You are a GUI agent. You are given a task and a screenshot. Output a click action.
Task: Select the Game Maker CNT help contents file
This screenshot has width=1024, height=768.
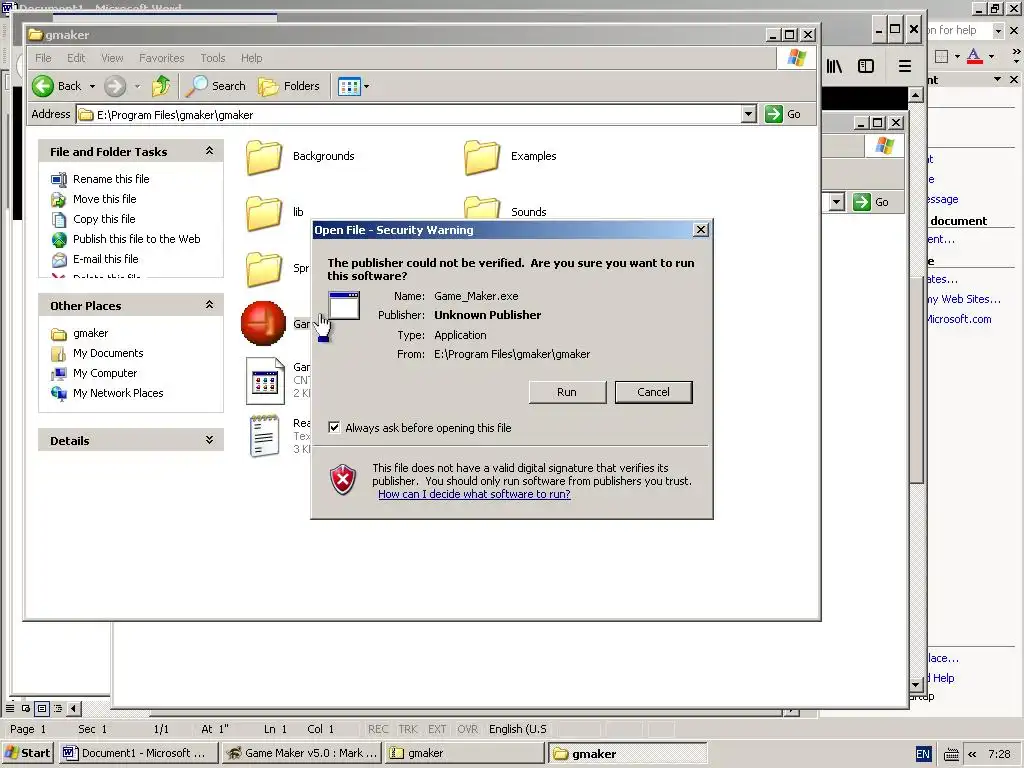[264, 381]
